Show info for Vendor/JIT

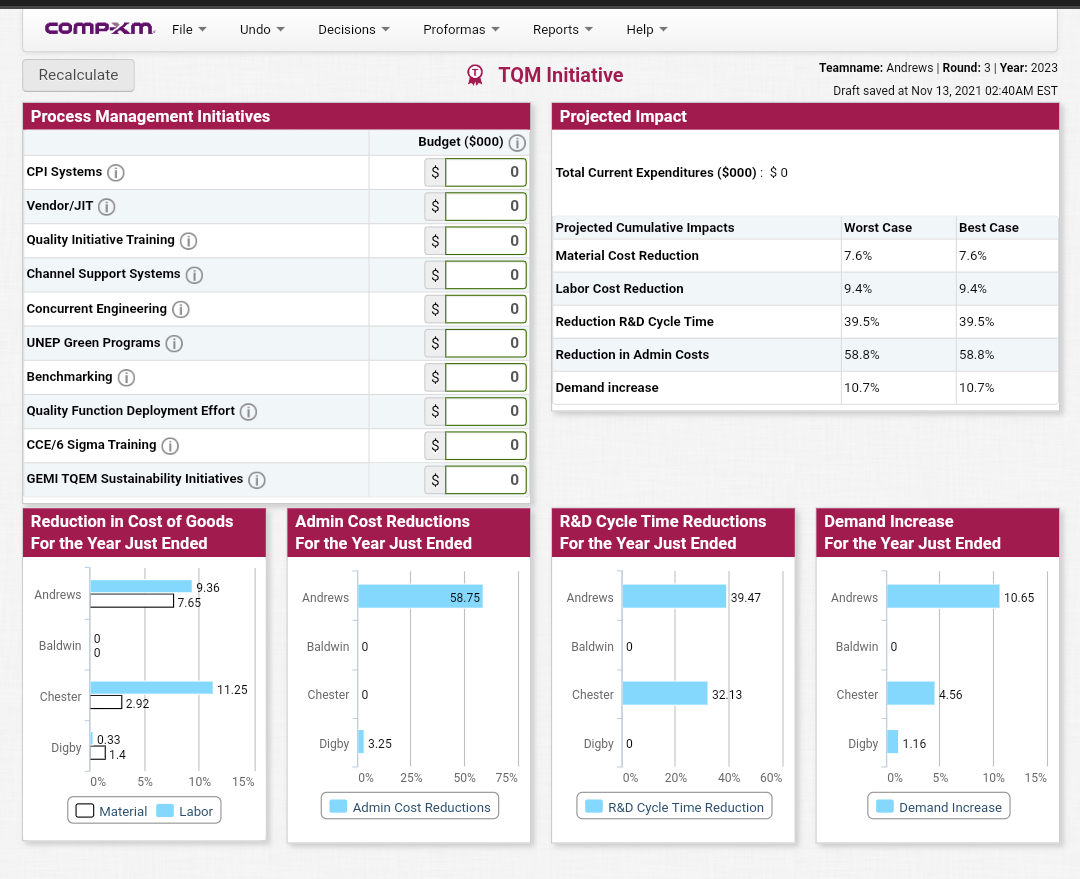[107, 207]
